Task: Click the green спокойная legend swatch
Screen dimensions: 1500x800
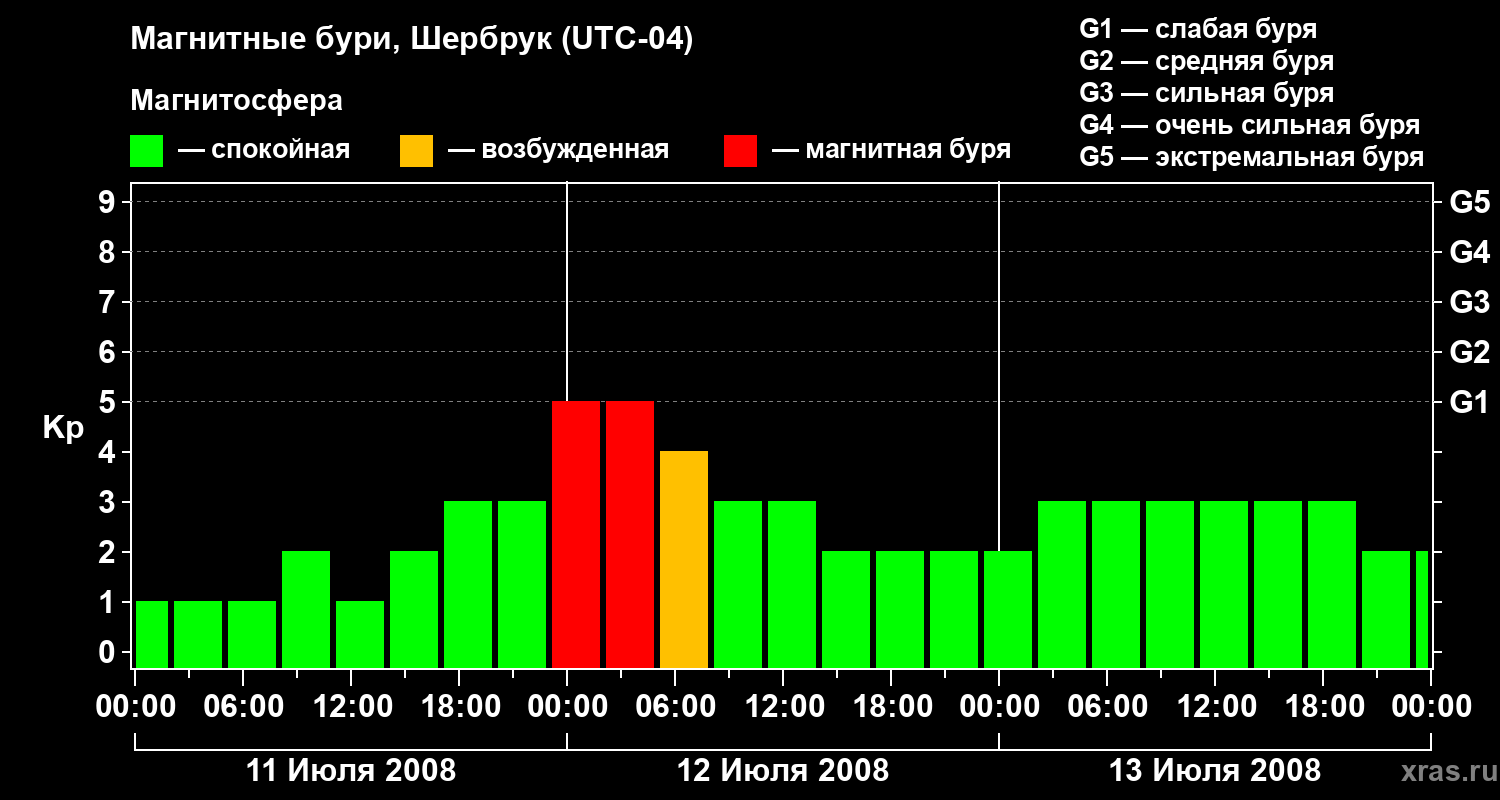Action: 147,151
